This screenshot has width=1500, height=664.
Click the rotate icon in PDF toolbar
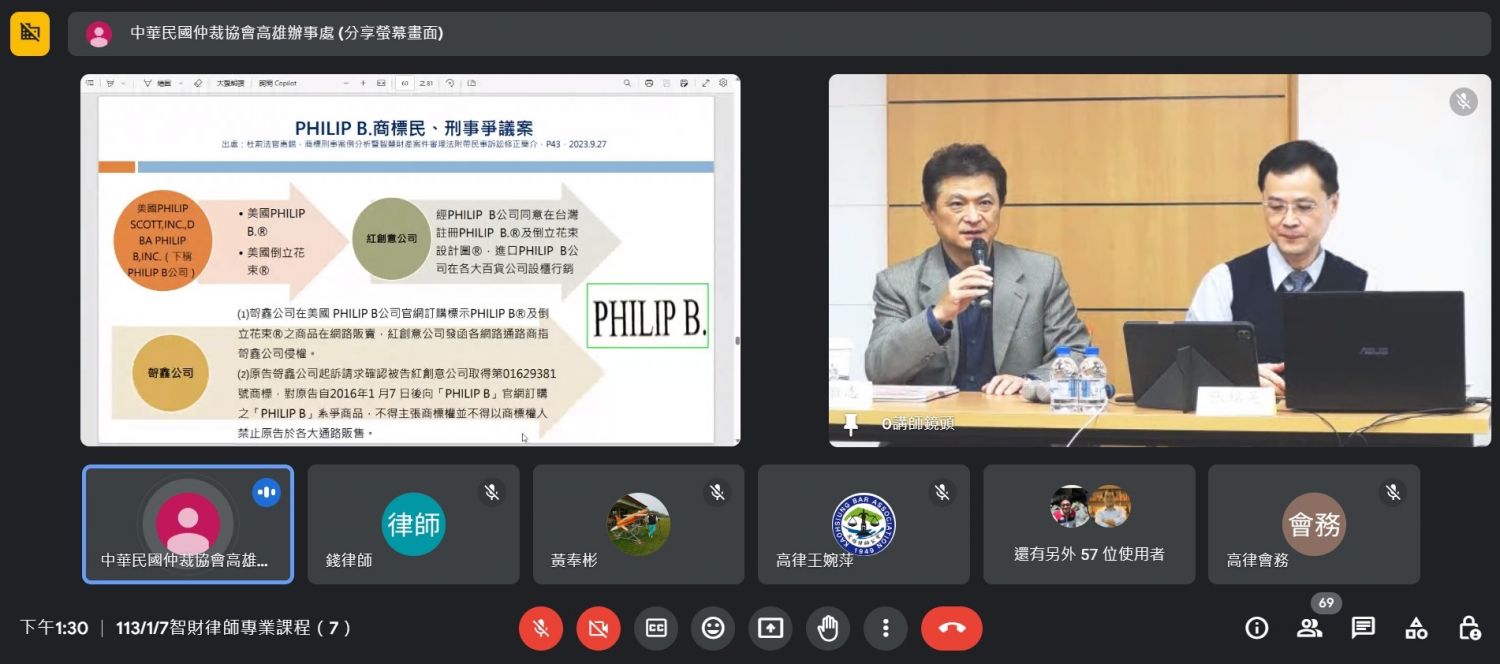450,83
